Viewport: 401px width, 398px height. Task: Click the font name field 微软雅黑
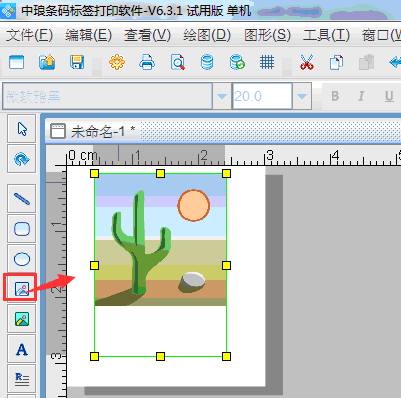[107, 96]
